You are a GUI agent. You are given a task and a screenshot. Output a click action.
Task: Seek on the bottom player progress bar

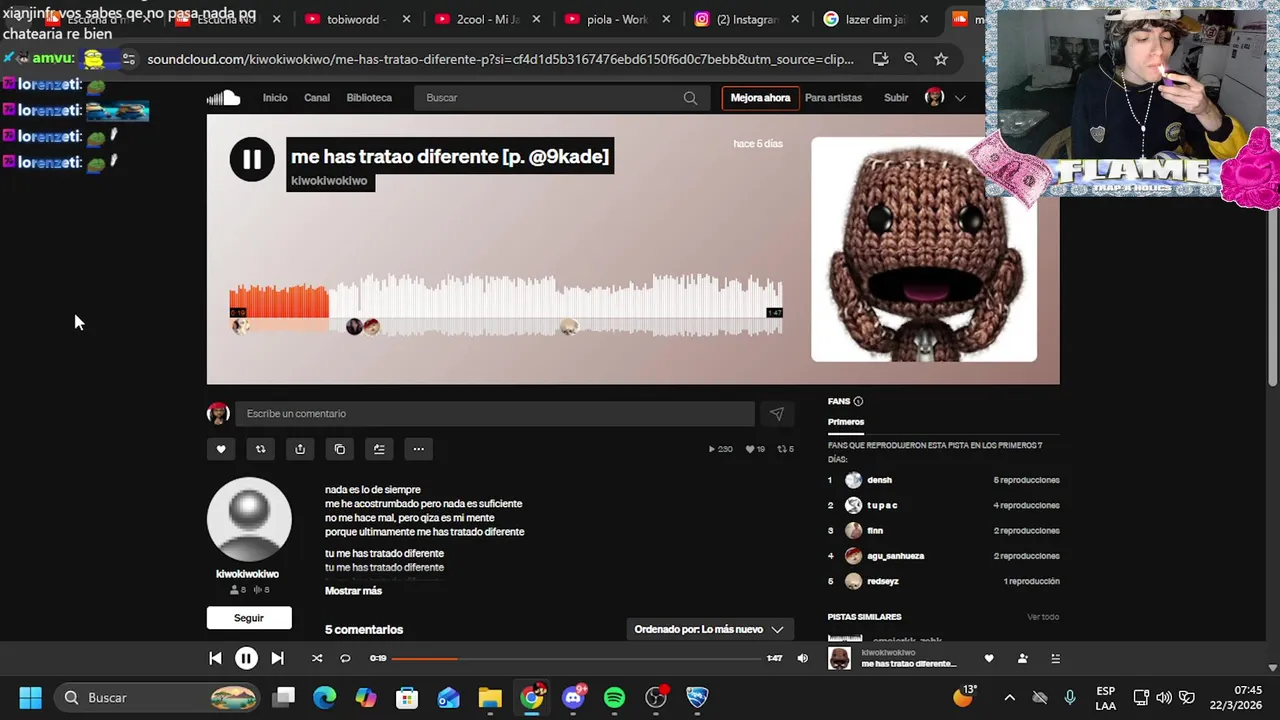click(x=577, y=658)
